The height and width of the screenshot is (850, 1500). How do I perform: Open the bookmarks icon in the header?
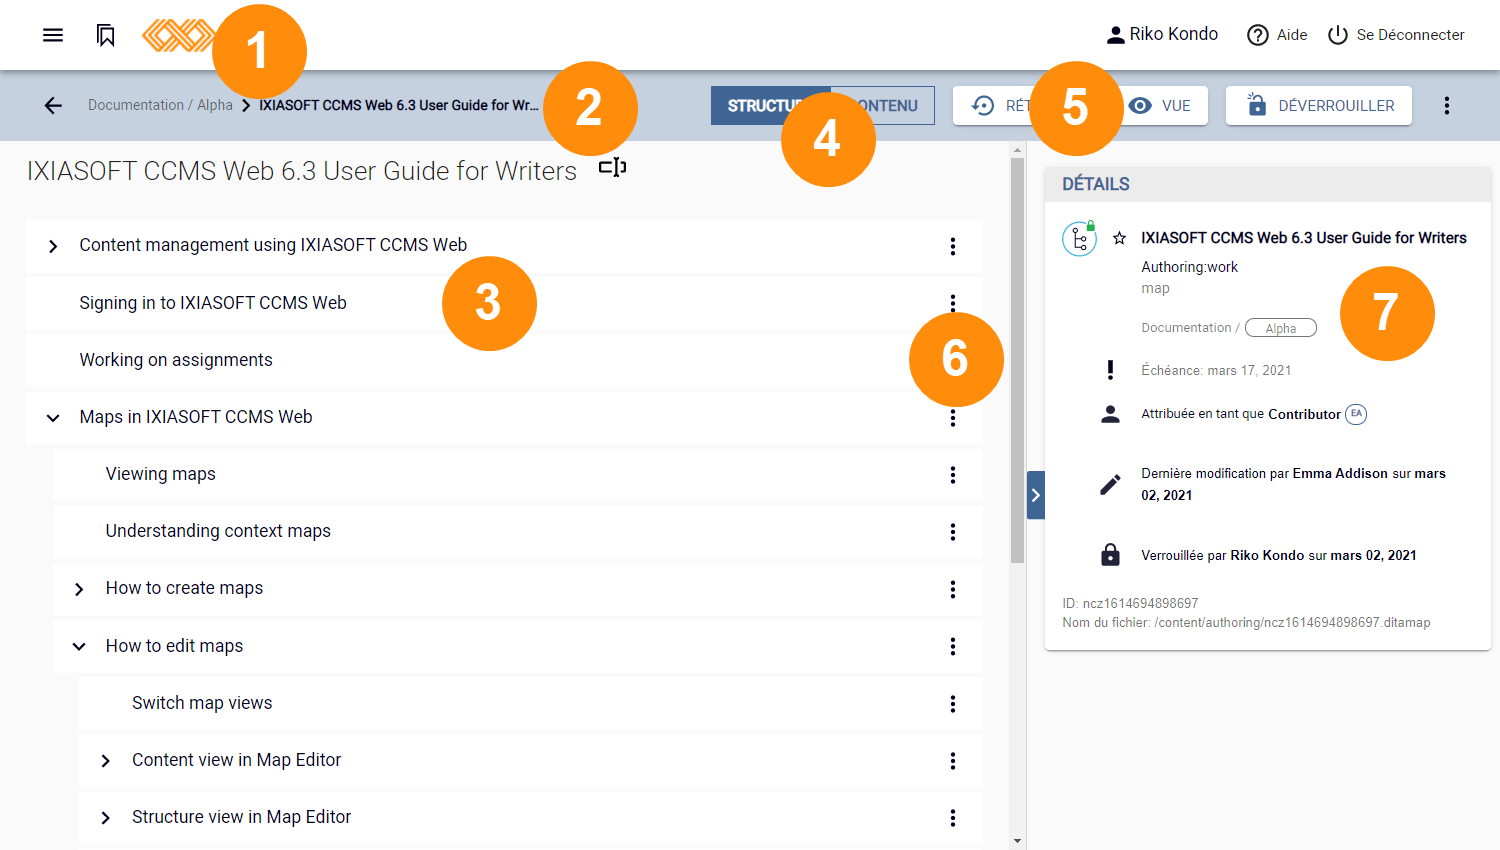(105, 35)
